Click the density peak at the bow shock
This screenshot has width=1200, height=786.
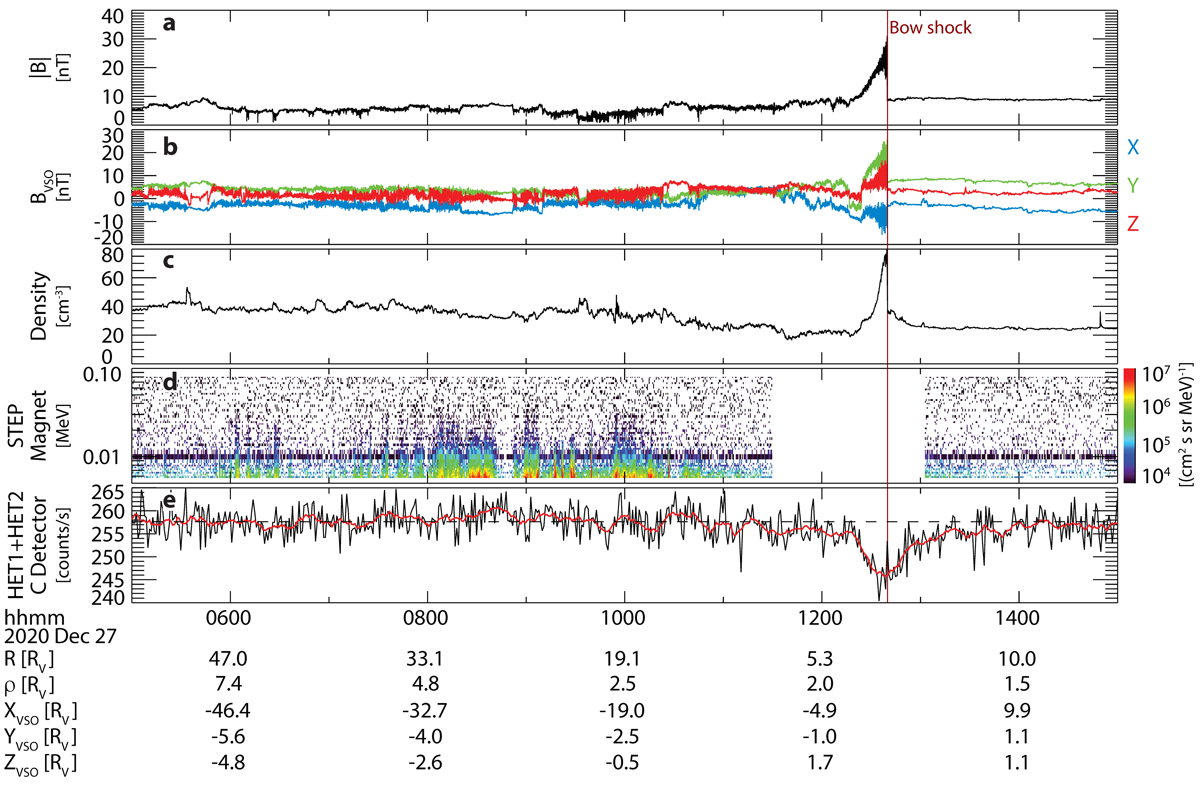pyautogui.click(x=885, y=256)
